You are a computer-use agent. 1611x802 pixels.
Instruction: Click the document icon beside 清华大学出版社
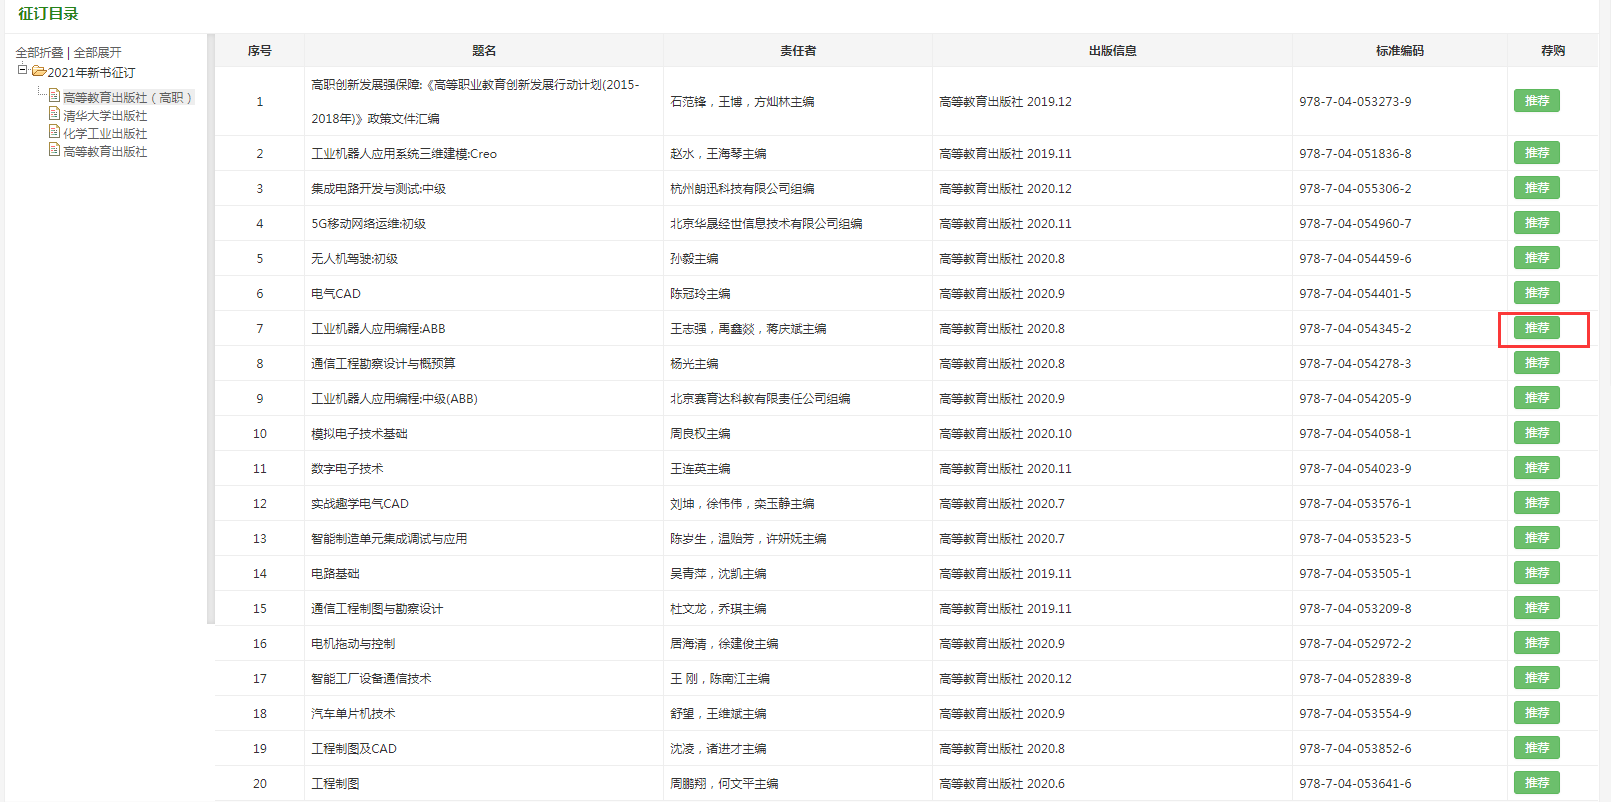(55, 115)
